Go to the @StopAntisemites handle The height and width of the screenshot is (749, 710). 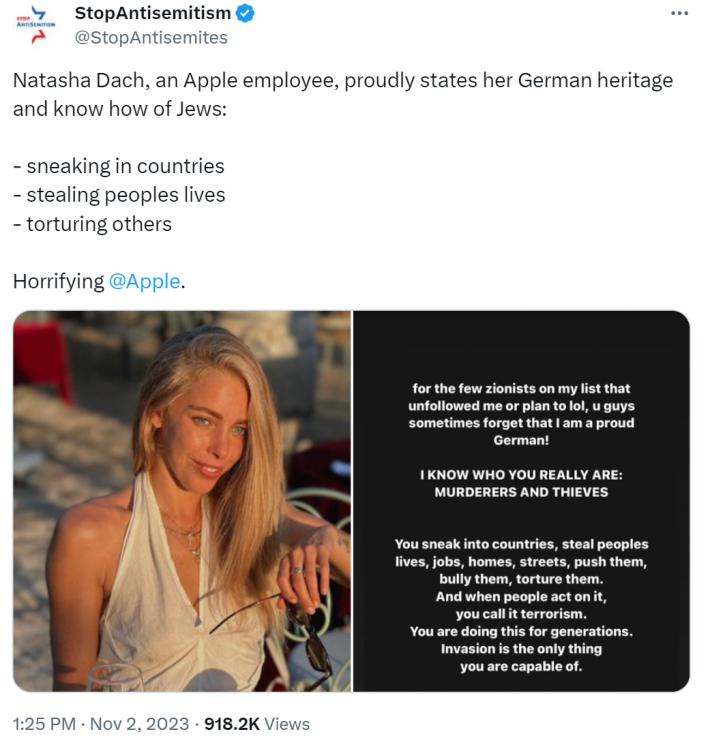[x=151, y=38]
